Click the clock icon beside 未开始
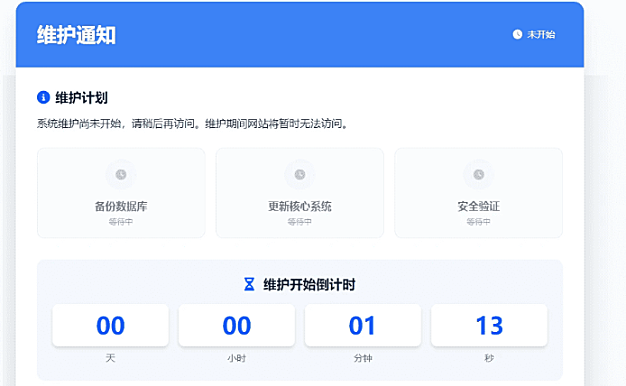Screen dimensions: 626x386 tap(517, 35)
